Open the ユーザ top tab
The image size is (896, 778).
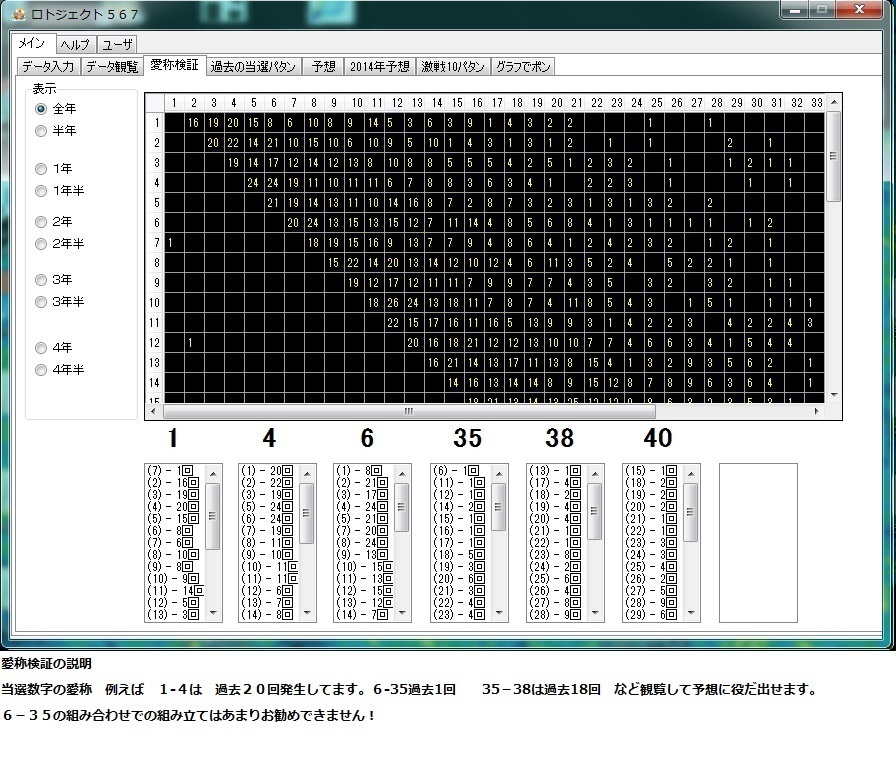click(x=117, y=45)
